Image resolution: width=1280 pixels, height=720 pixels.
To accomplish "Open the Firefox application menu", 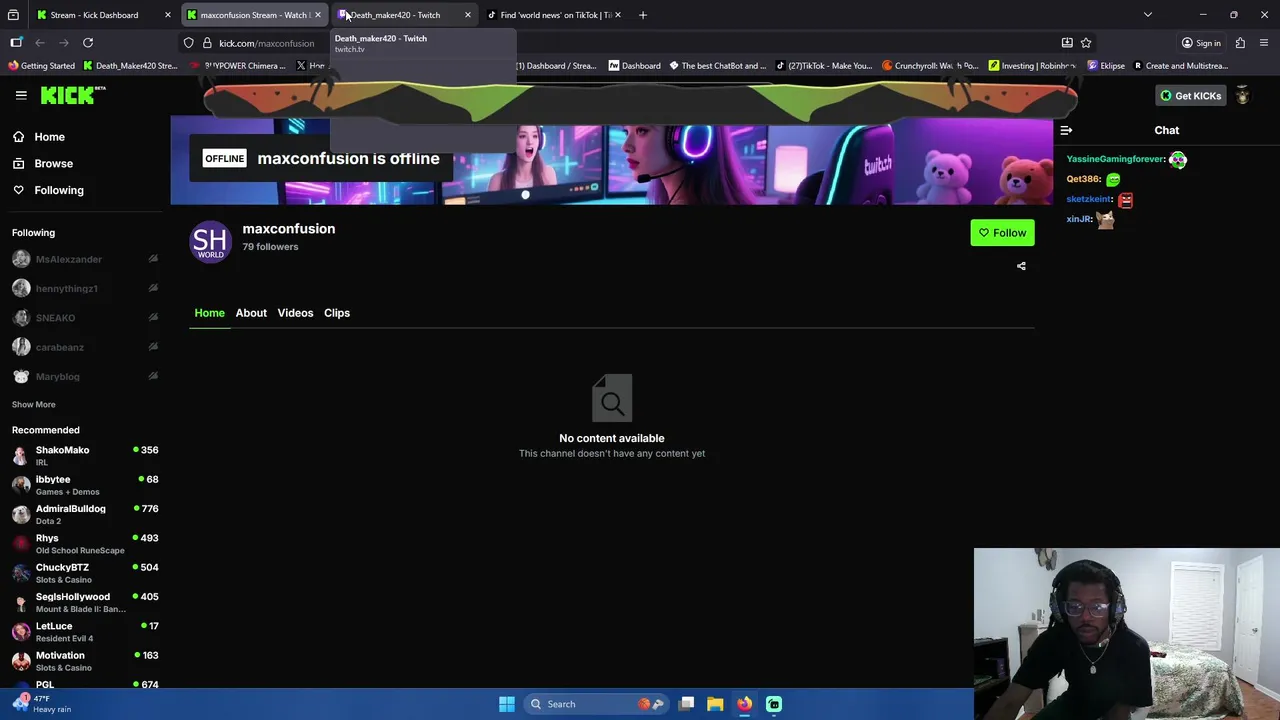I will (x=1264, y=43).
